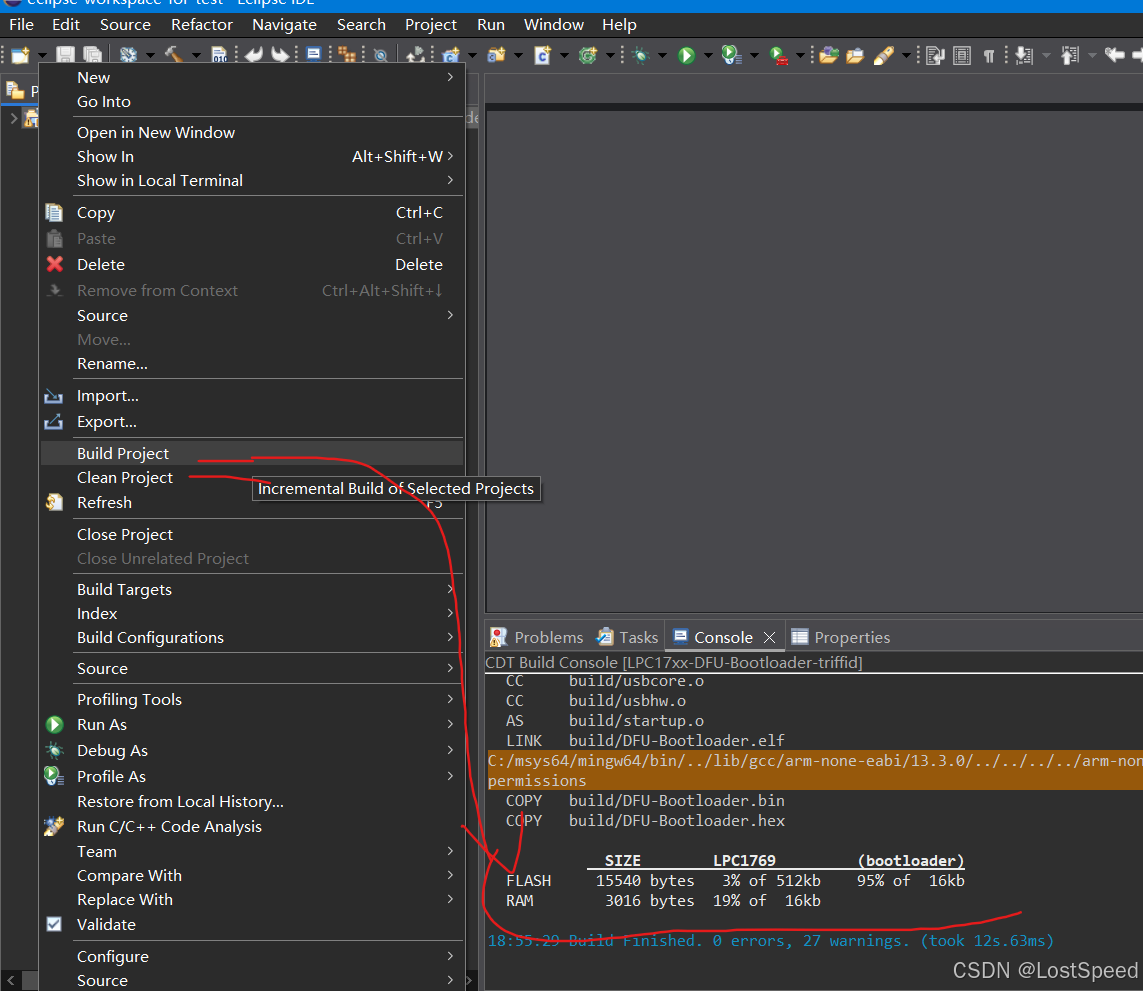Switch to the Problems tab

[x=537, y=637]
